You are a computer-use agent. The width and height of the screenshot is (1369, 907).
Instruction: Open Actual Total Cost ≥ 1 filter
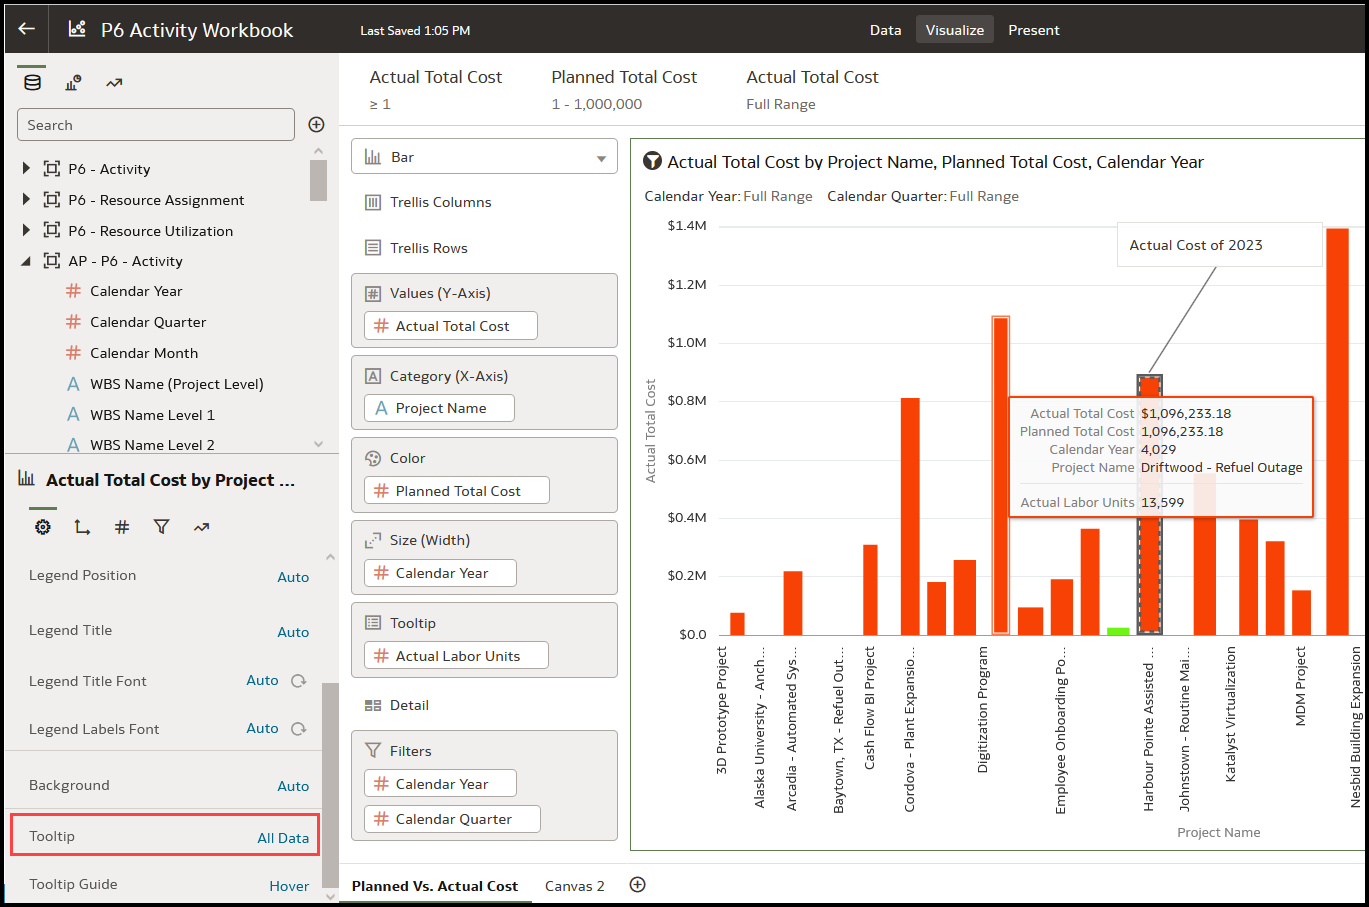click(x=436, y=89)
